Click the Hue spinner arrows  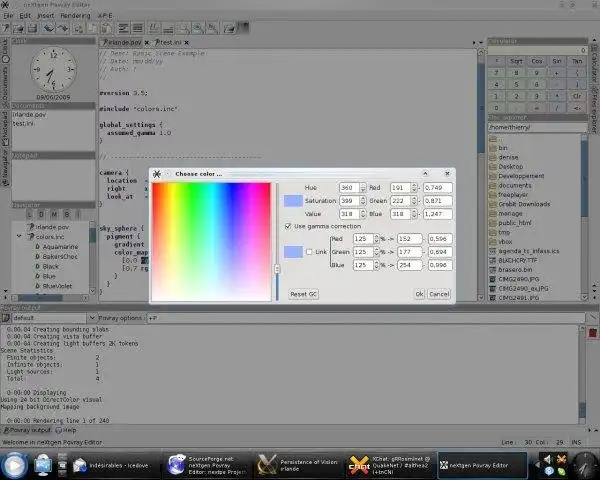pyautogui.click(x=363, y=188)
